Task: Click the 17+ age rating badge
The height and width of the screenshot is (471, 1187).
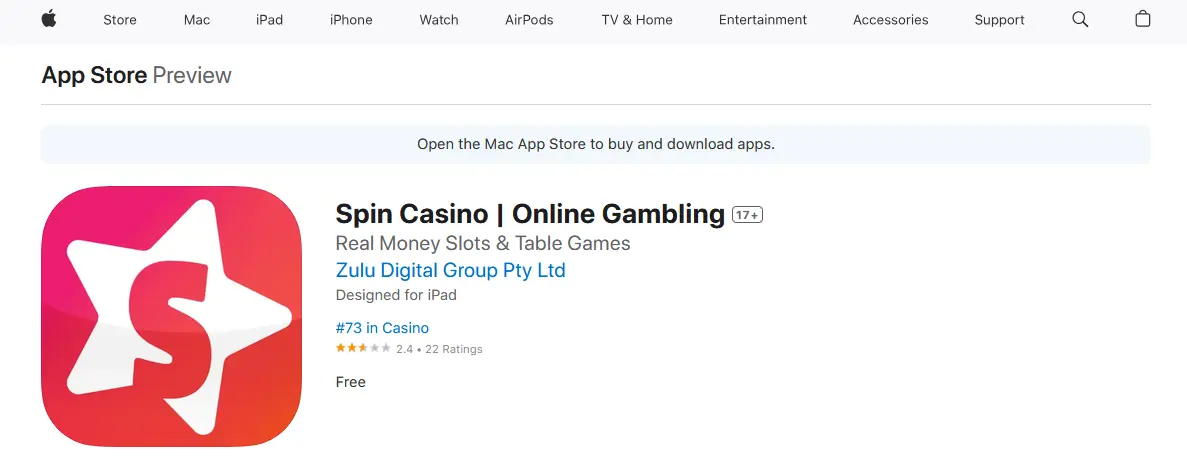Action: tap(747, 215)
